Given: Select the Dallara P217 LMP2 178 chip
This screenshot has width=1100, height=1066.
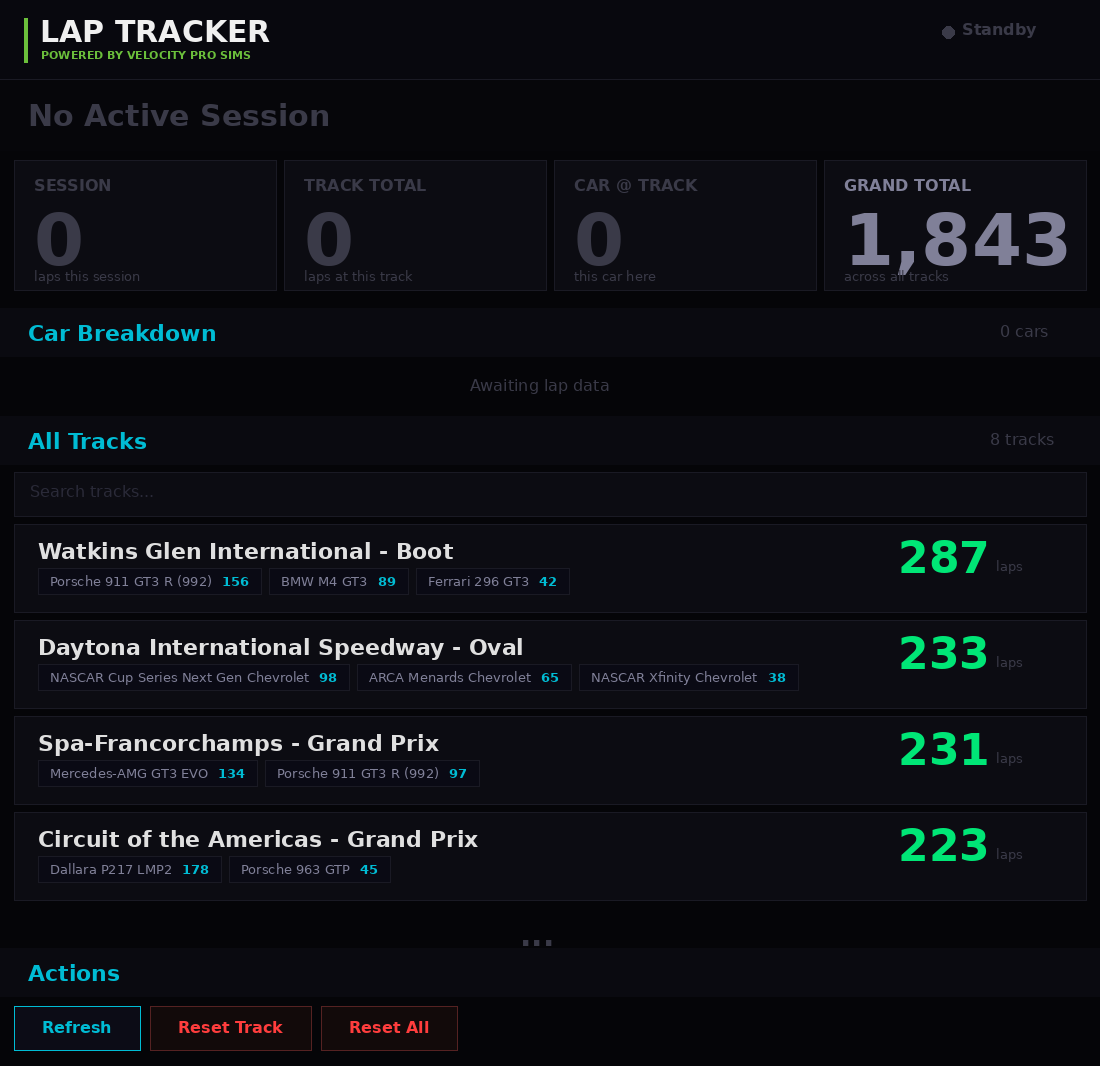Looking at the screenshot, I should tap(130, 870).
